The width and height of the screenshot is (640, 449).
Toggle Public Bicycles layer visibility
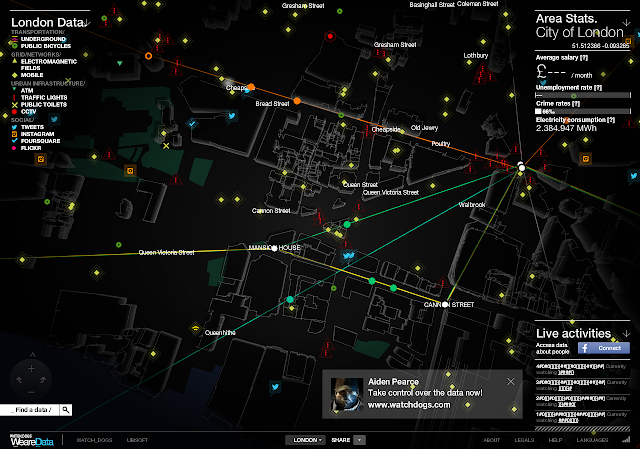pyautogui.click(x=41, y=46)
